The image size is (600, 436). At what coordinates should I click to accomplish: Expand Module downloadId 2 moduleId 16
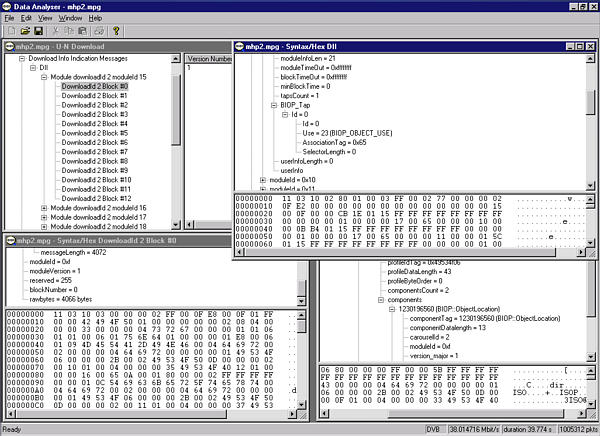44,208
